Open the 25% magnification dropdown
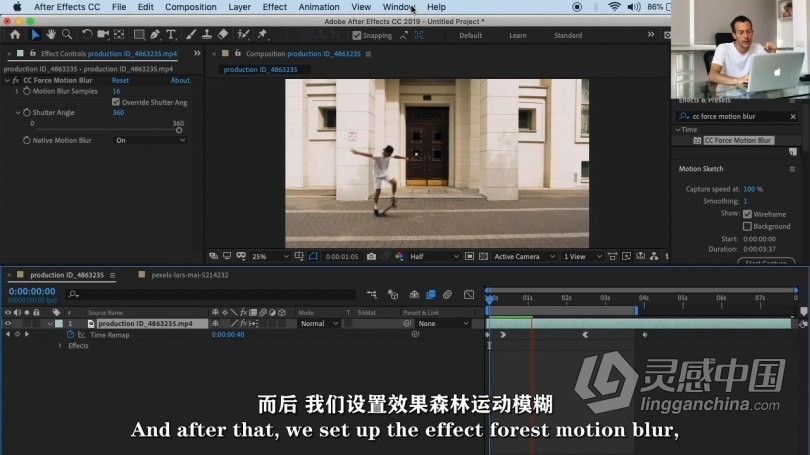810x455 pixels. coord(270,256)
